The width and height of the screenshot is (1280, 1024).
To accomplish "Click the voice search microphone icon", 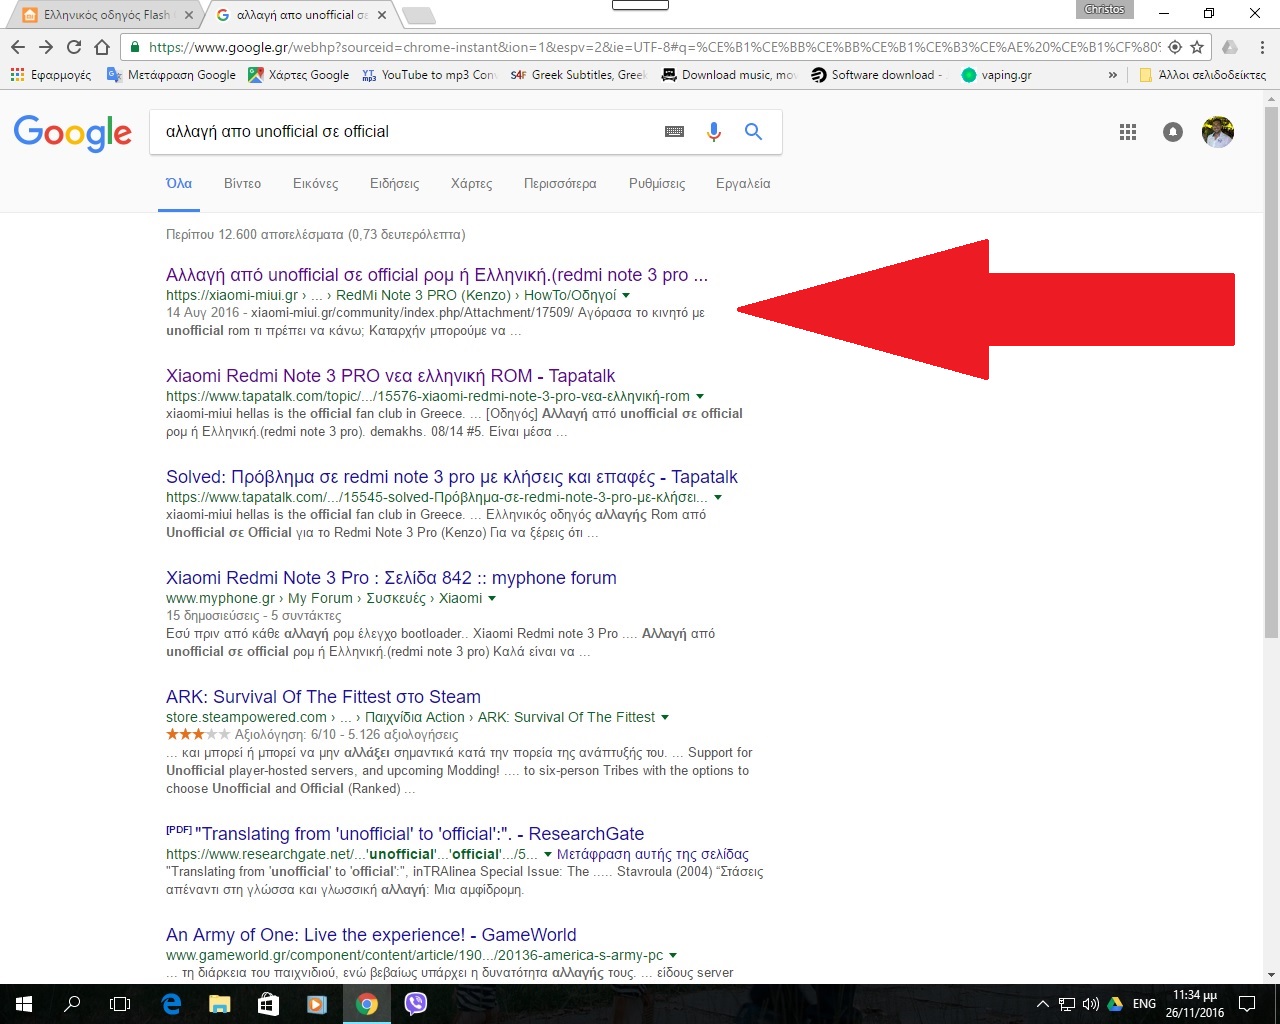I will (x=713, y=132).
